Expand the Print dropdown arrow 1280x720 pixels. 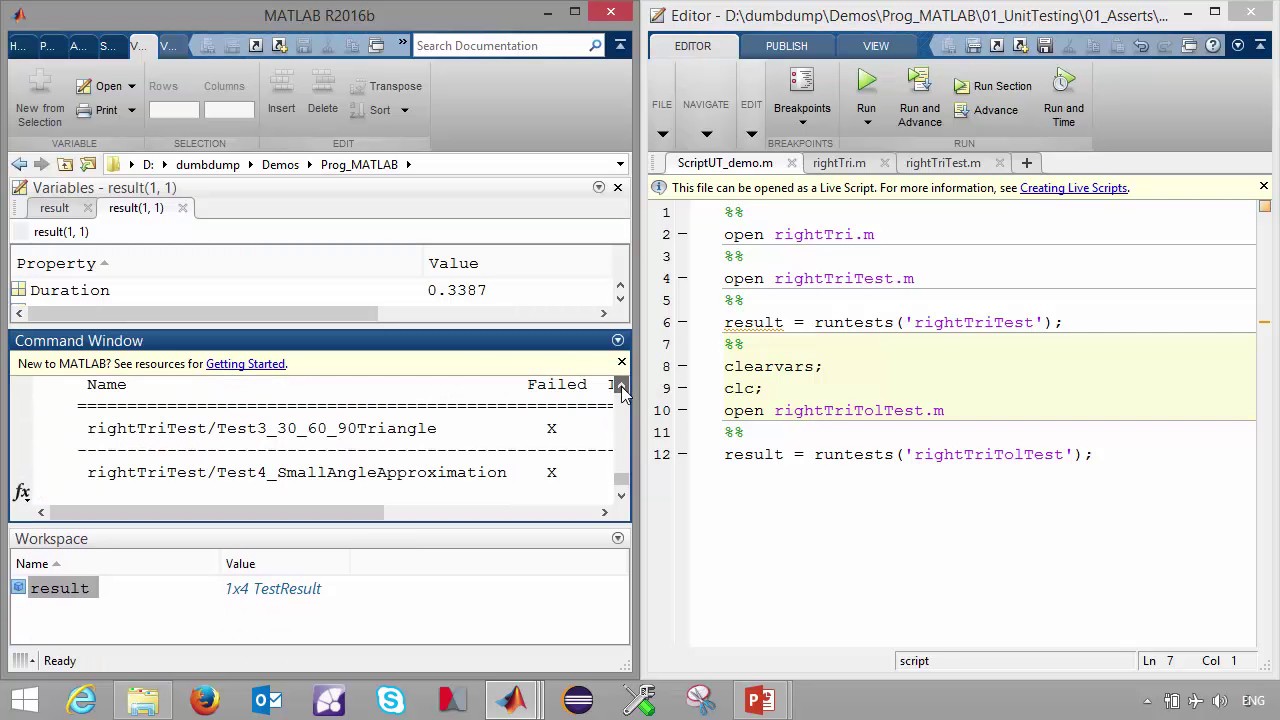click(x=131, y=111)
